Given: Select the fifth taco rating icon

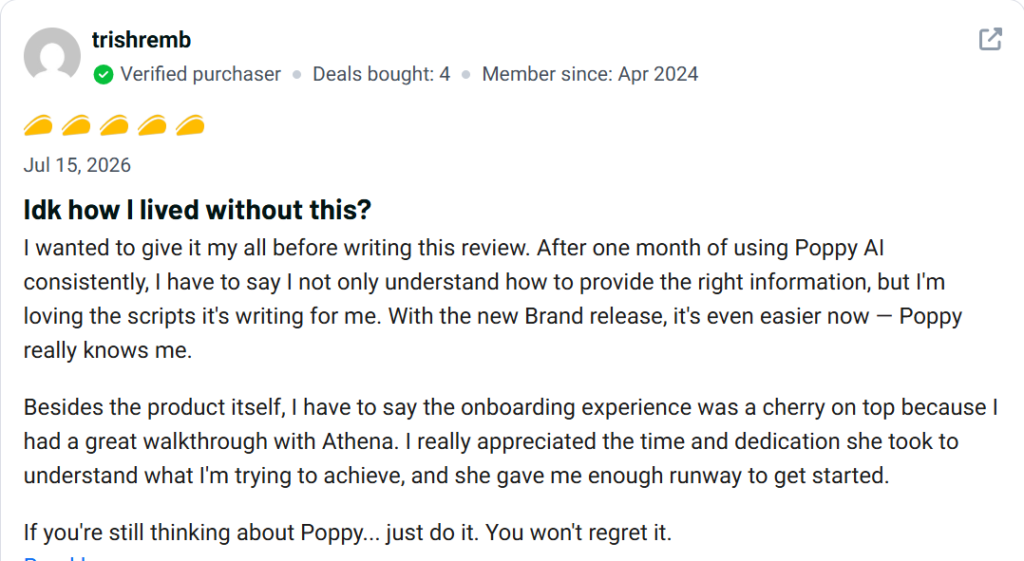Looking at the screenshot, I should (x=190, y=125).
